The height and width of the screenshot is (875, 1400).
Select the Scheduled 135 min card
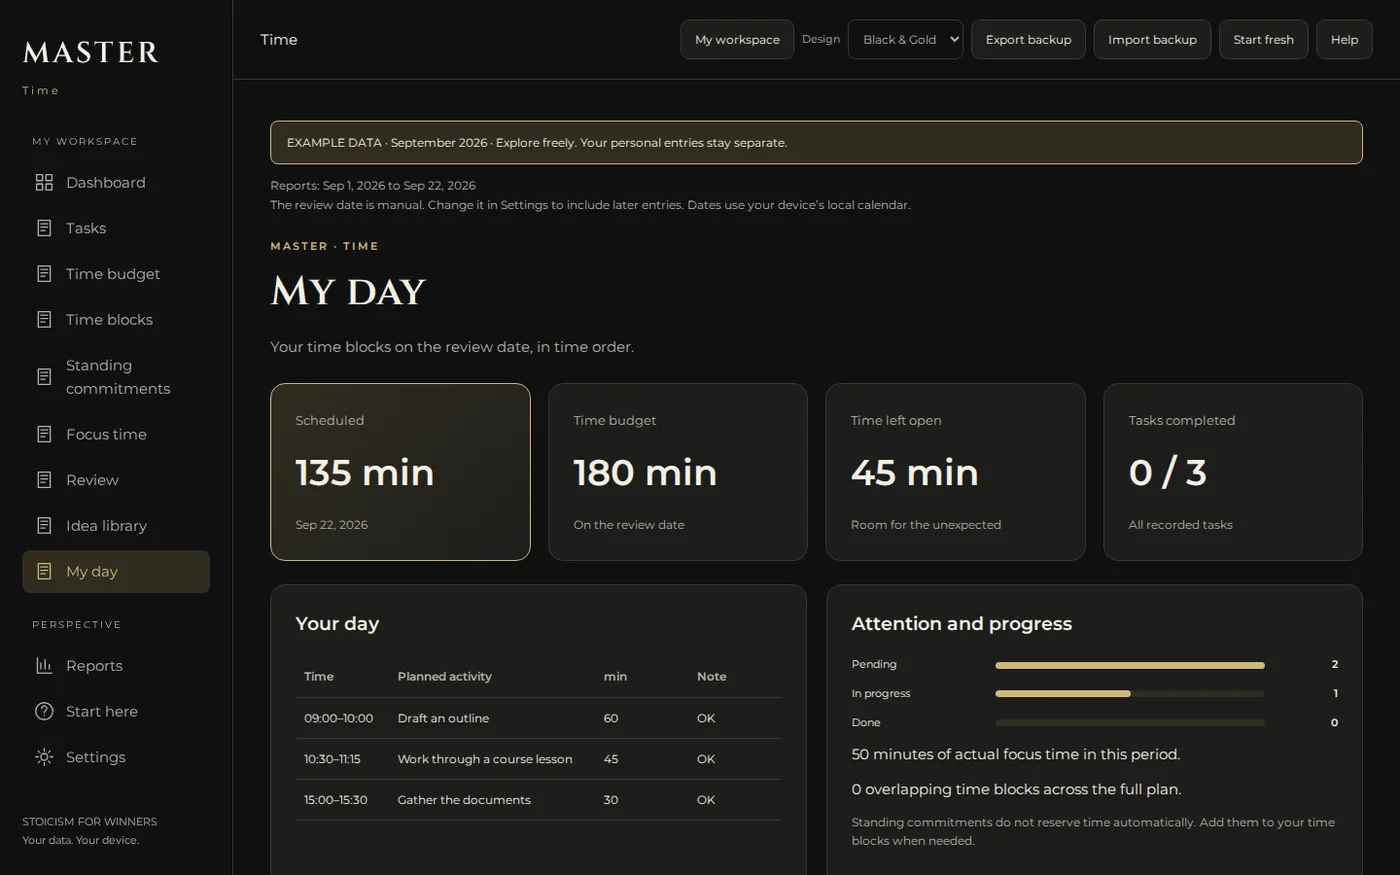click(x=400, y=472)
